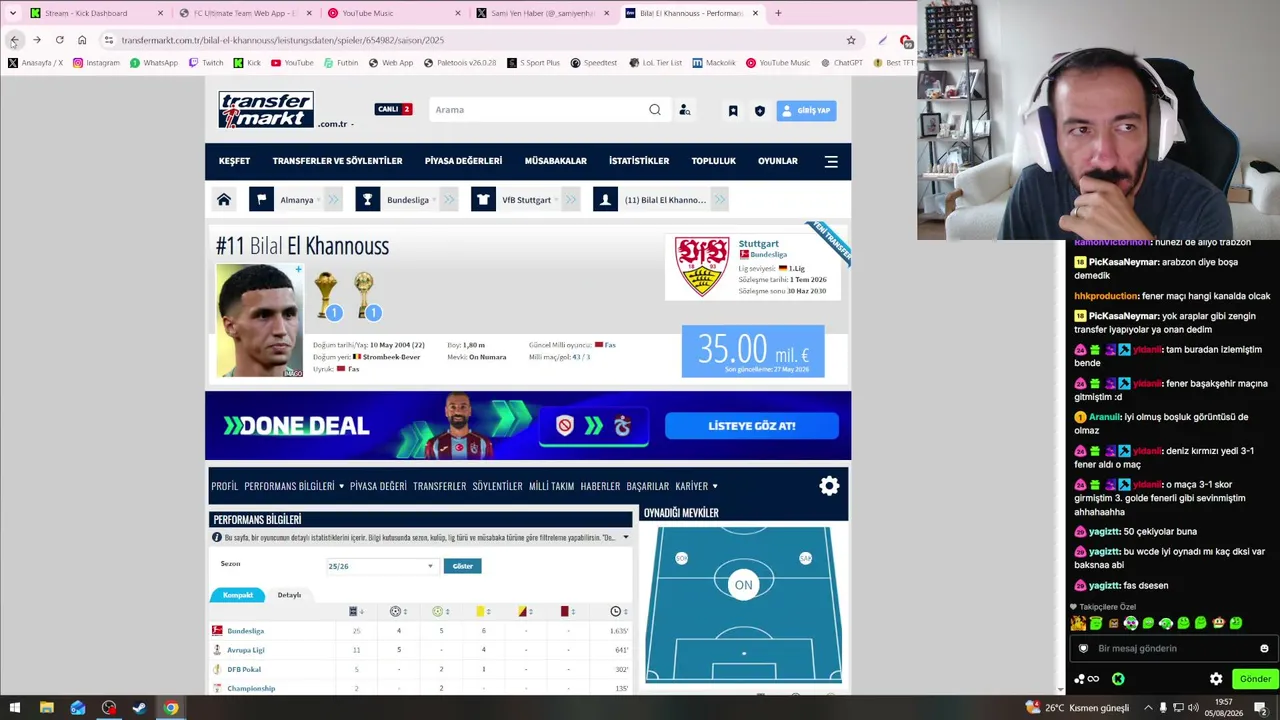
Task: Expand the info text description arrow
Action: click(x=626, y=538)
